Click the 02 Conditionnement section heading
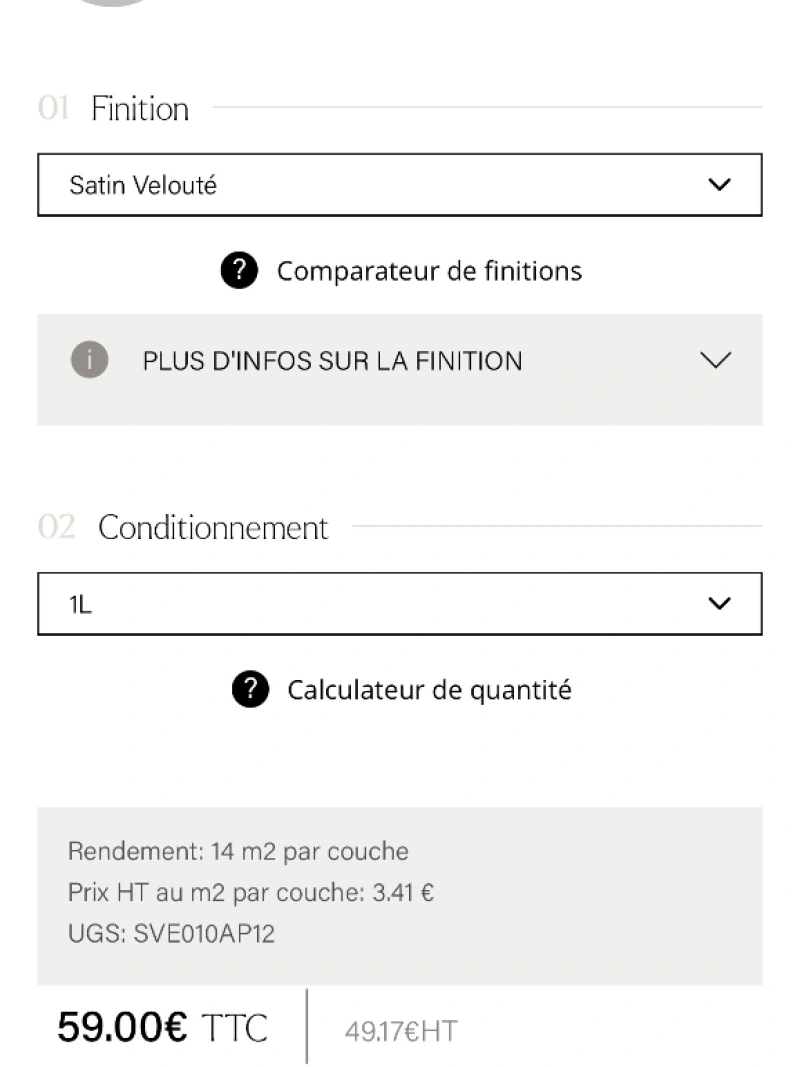The image size is (800, 1067). (183, 527)
